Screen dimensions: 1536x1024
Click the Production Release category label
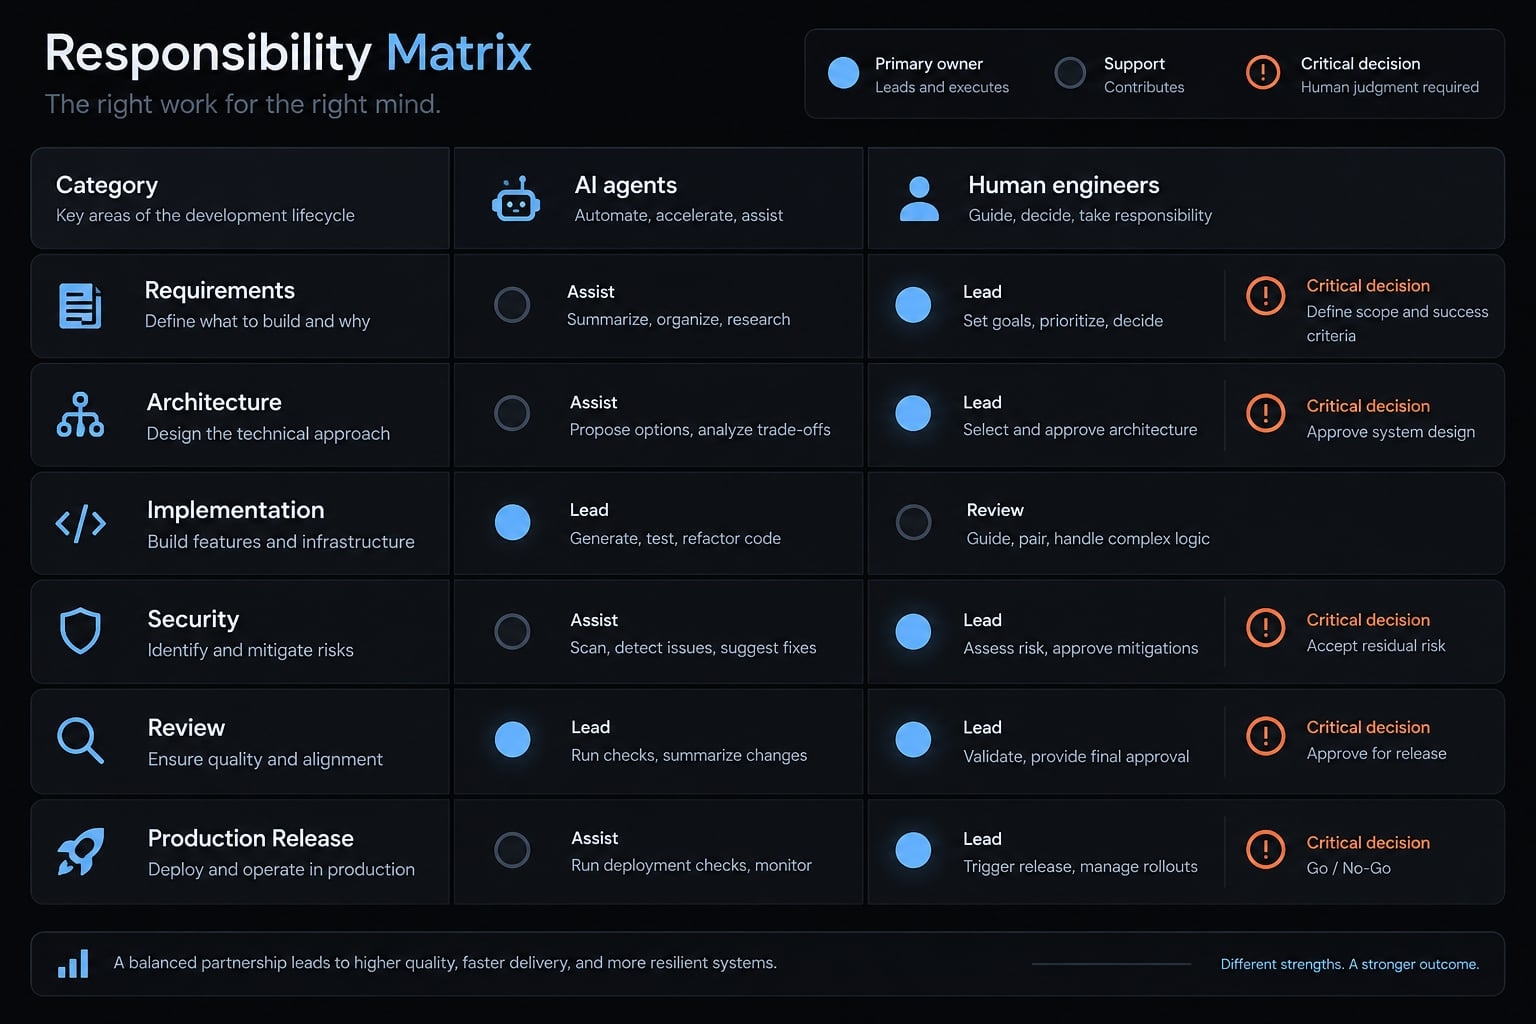click(251, 838)
